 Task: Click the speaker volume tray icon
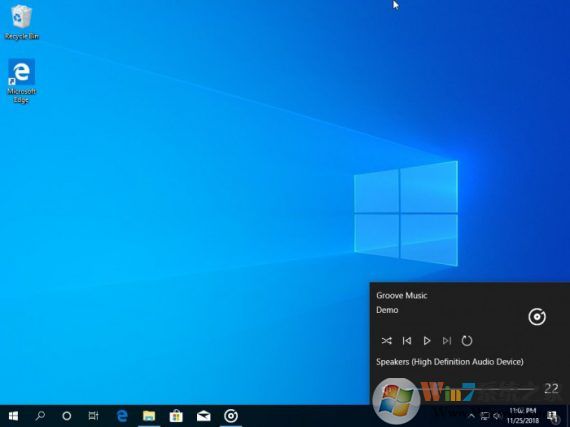pyautogui.click(x=497, y=416)
